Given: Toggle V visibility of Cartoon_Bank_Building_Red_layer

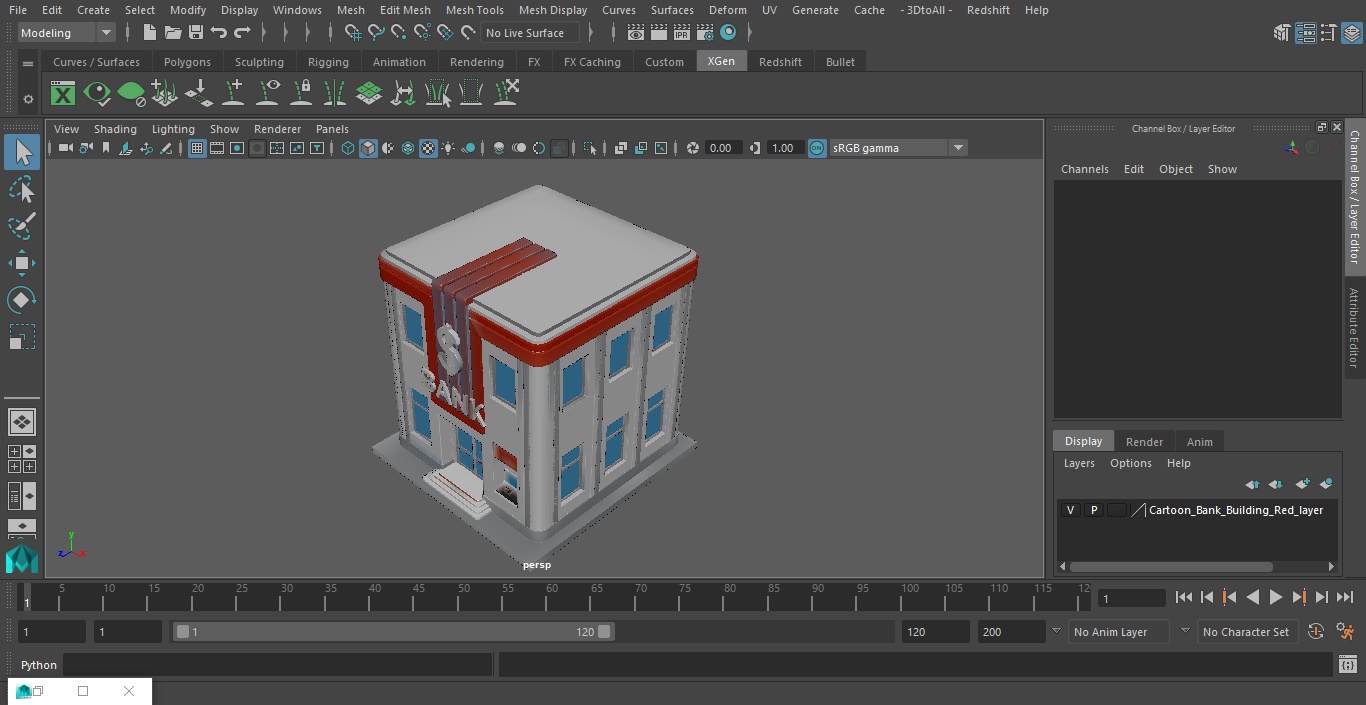Looking at the screenshot, I should [x=1070, y=510].
